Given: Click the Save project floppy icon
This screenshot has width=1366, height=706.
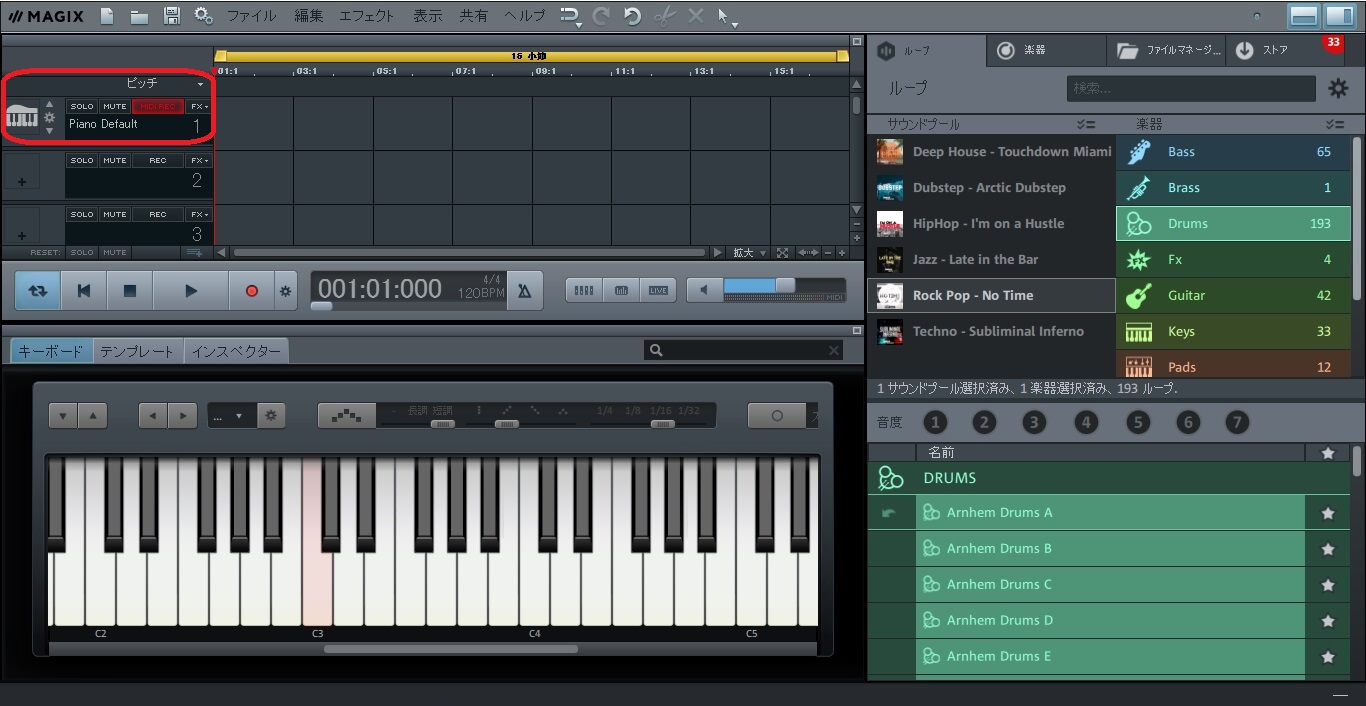Looking at the screenshot, I should (172, 16).
